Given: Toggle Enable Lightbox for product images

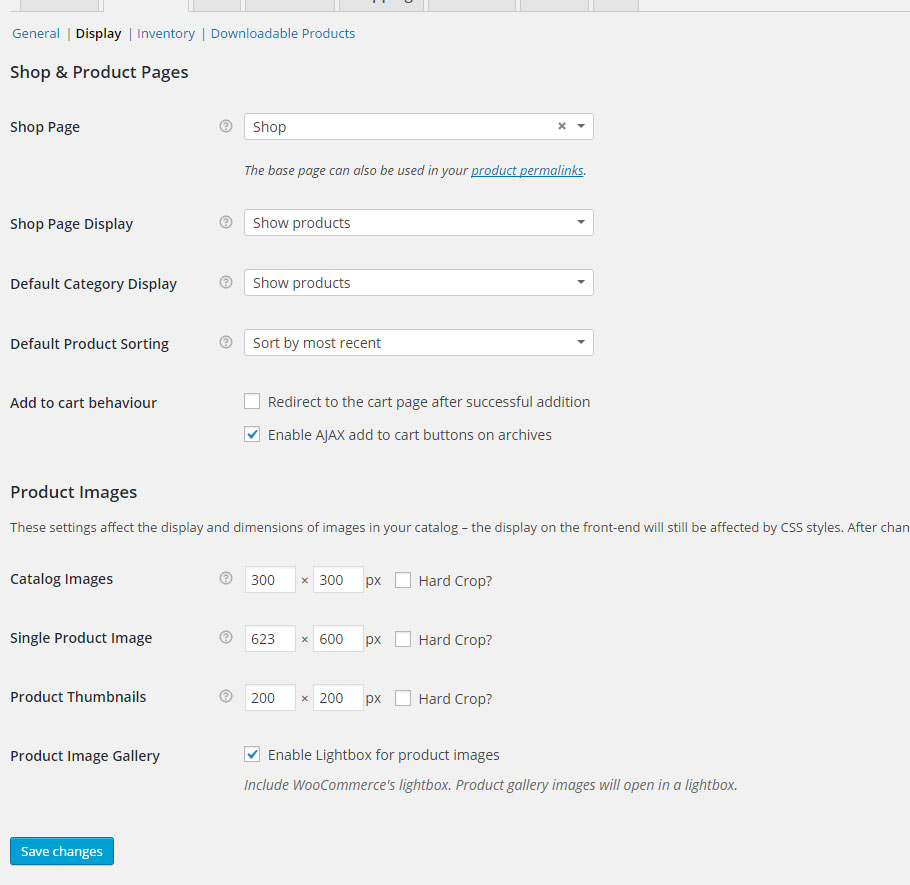Looking at the screenshot, I should pyautogui.click(x=252, y=754).
